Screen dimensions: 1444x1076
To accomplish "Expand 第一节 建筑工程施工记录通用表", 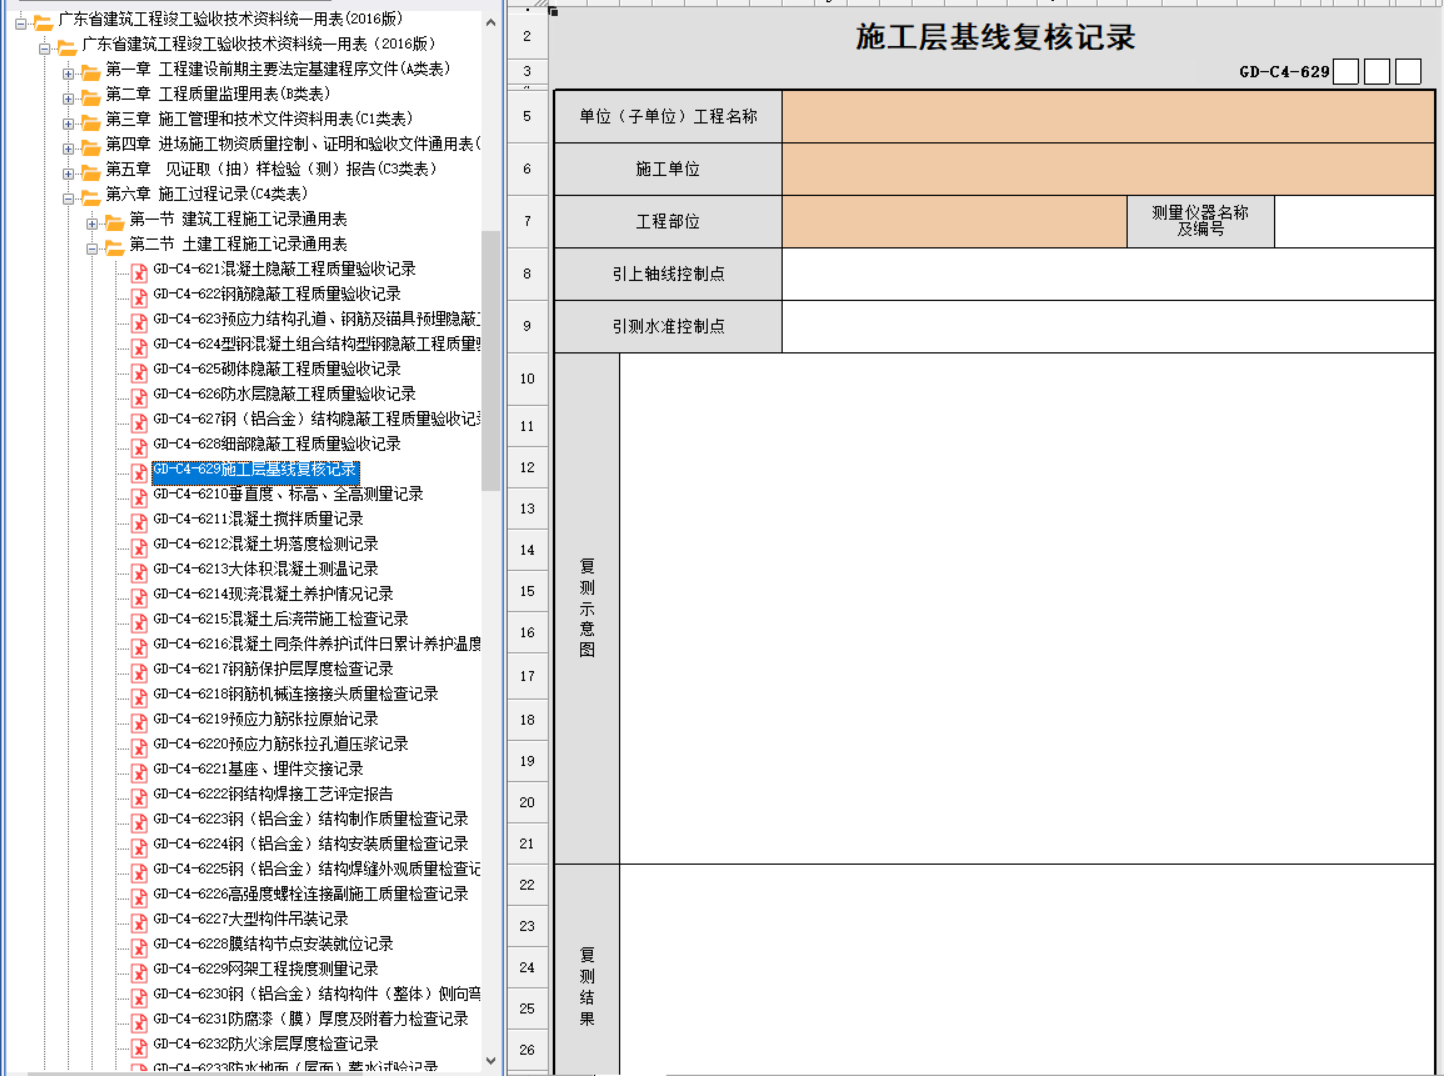I will (x=92, y=223).
